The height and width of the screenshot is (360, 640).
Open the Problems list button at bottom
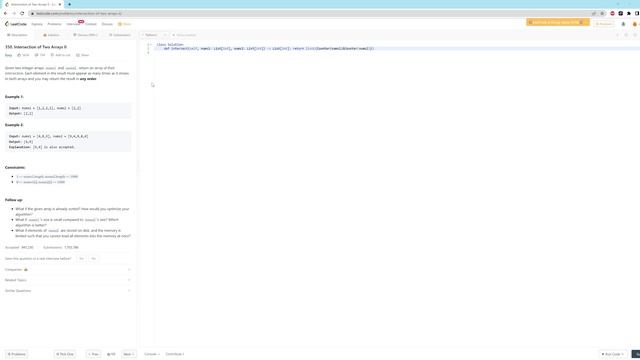click(x=16, y=354)
